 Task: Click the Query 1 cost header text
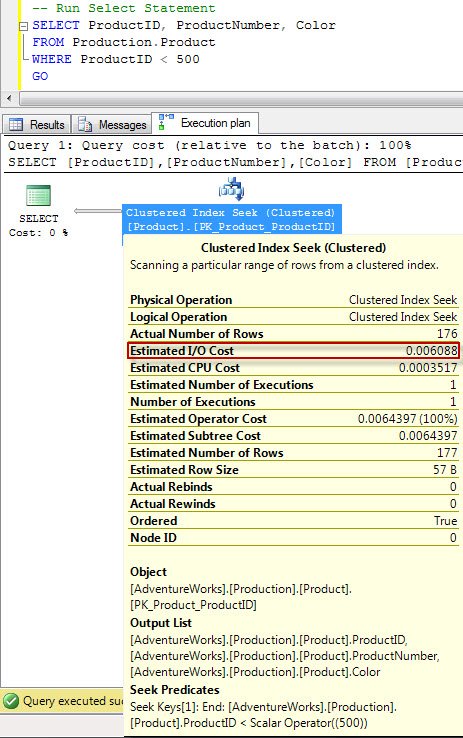pos(209,145)
